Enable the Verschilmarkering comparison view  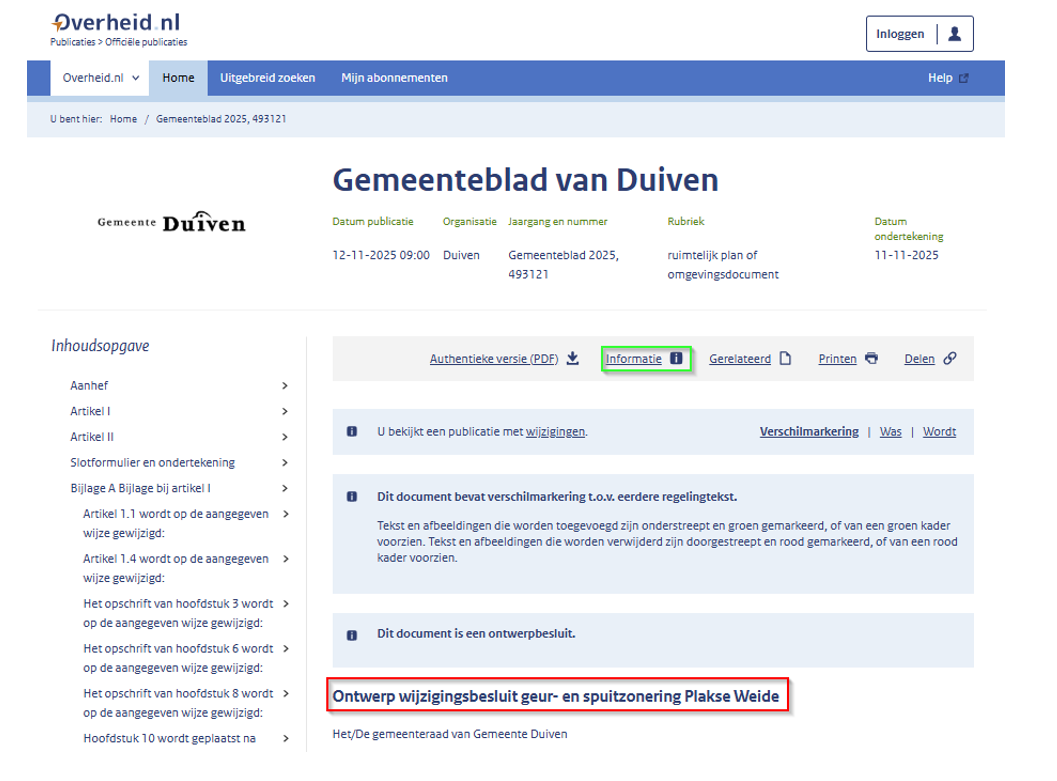tap(809, 432)
